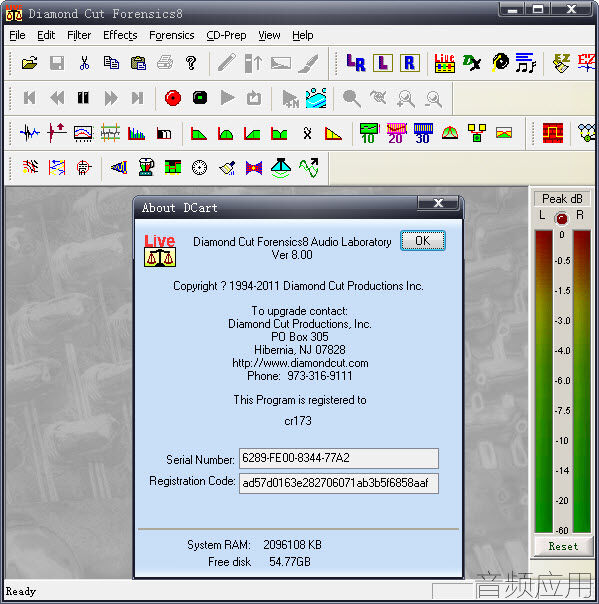Click the play arrow button

(x=227, y=98)
